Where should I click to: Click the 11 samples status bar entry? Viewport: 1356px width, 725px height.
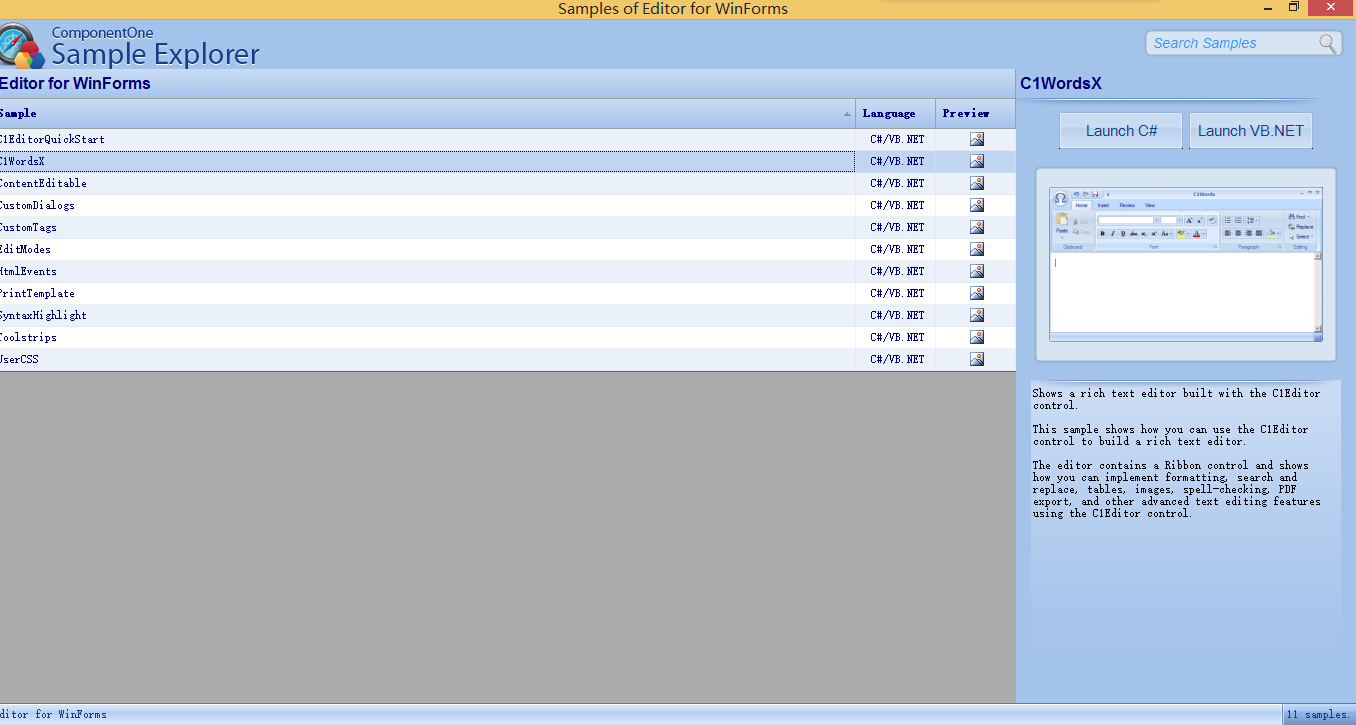(1317, 715)
